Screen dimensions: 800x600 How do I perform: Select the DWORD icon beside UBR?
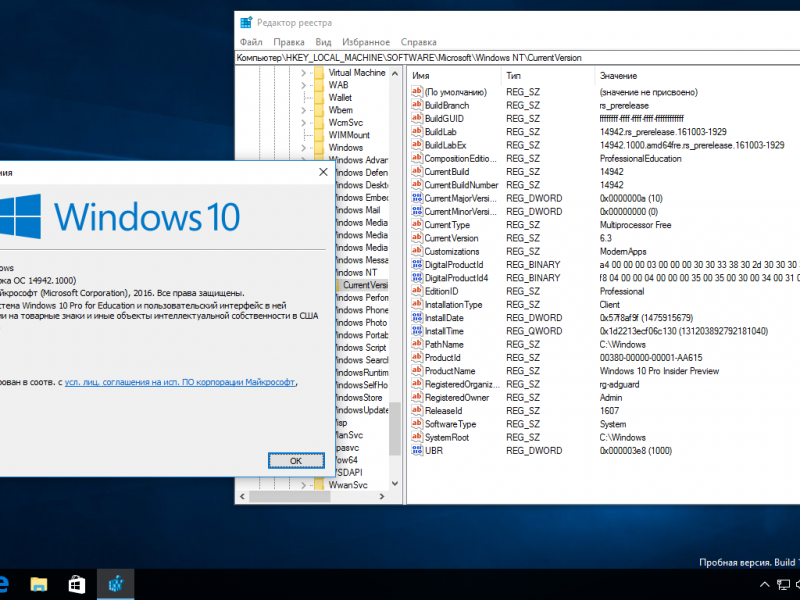(417, 450)
